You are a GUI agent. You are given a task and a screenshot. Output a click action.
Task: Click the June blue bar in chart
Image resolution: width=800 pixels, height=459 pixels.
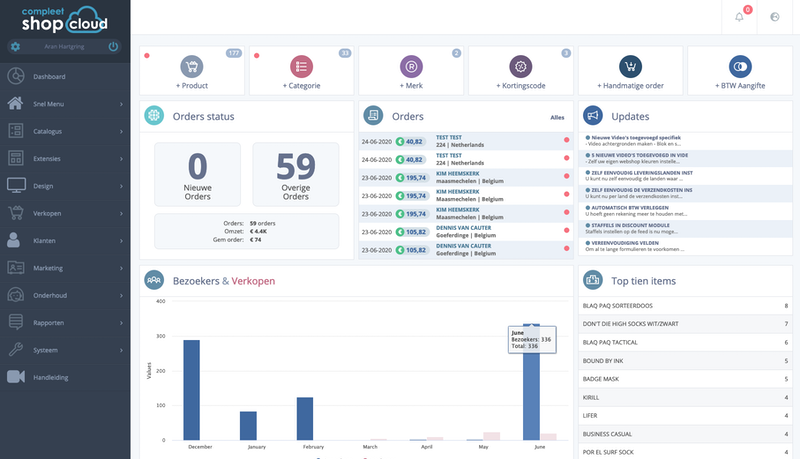531,390
